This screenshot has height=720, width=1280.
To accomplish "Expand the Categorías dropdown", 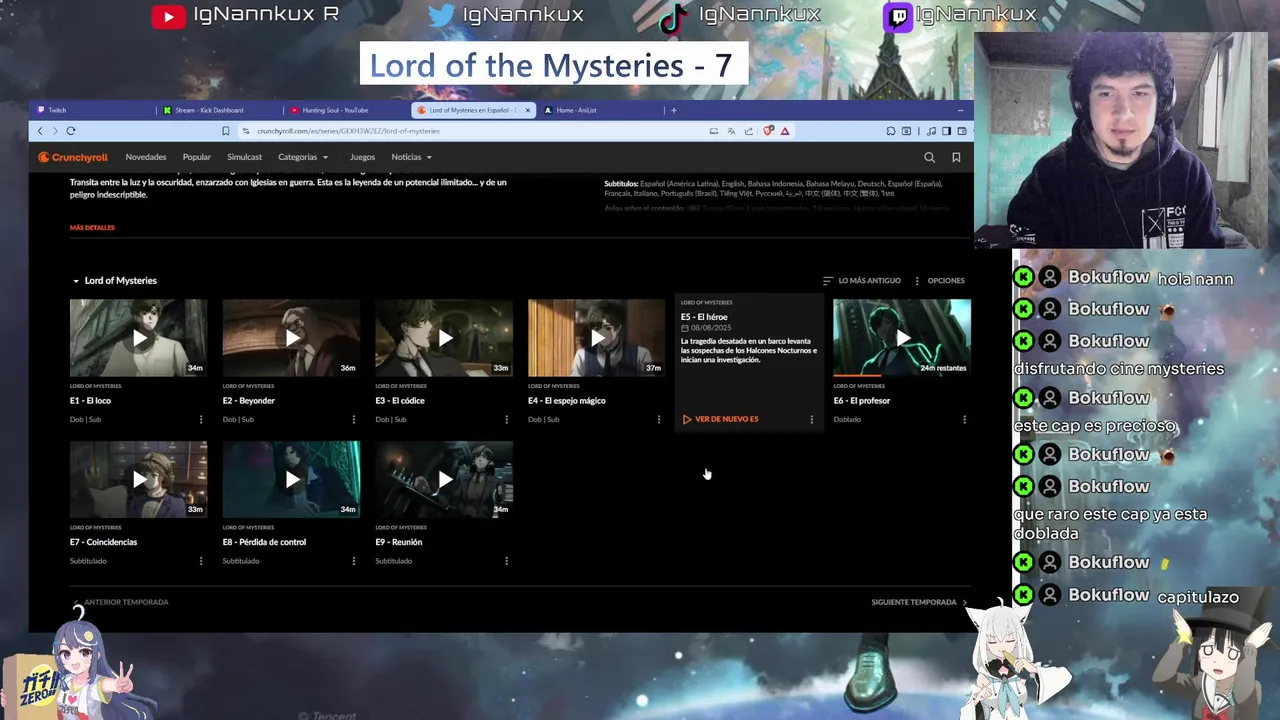I will point(303,157).
